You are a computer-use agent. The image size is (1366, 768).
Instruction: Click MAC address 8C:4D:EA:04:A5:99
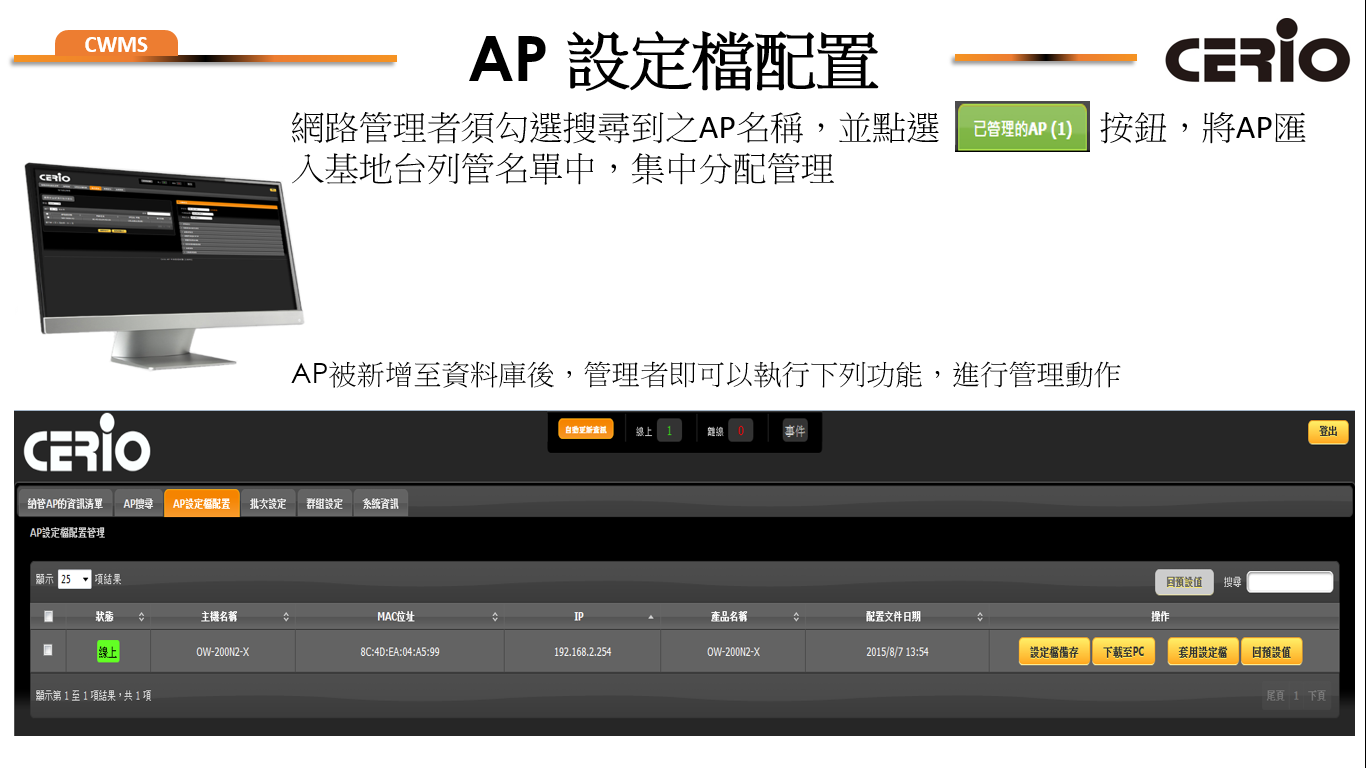click(x=400, y=652)
